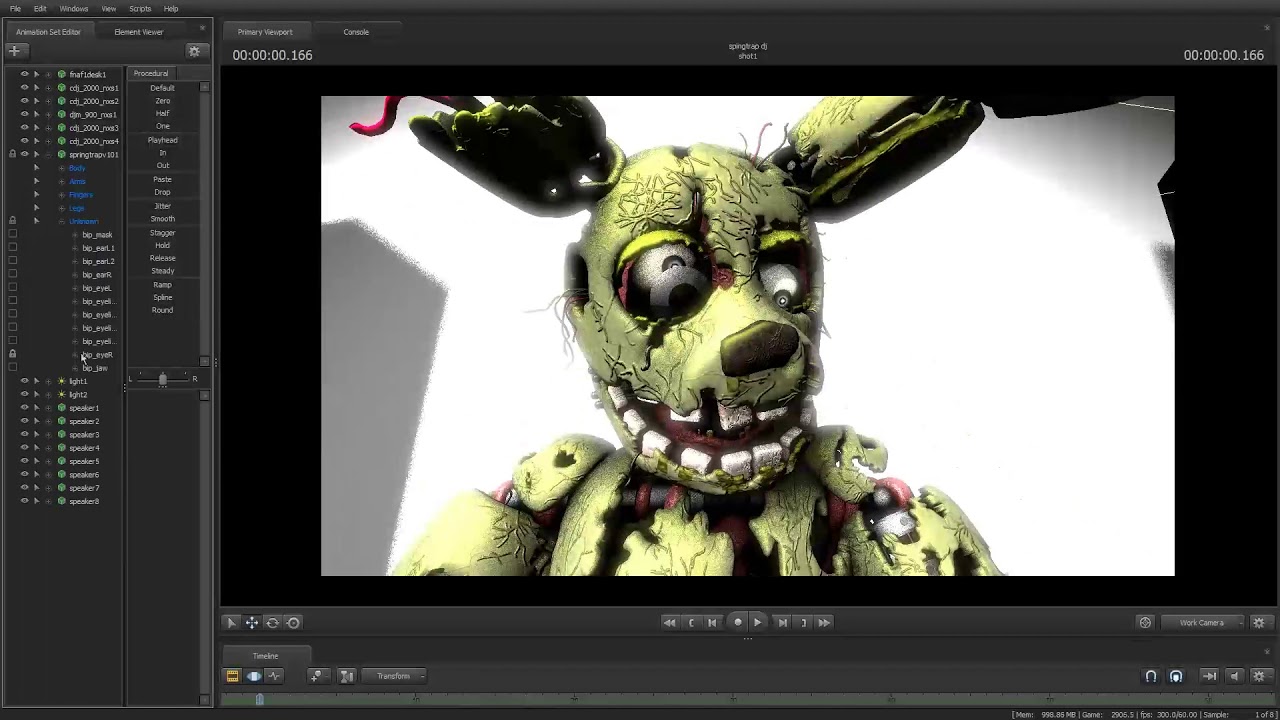Click the snap-to-frame arrow icon
Image resolution: width=1280 pixels, height=720 pixels.
pos(1209,676)
